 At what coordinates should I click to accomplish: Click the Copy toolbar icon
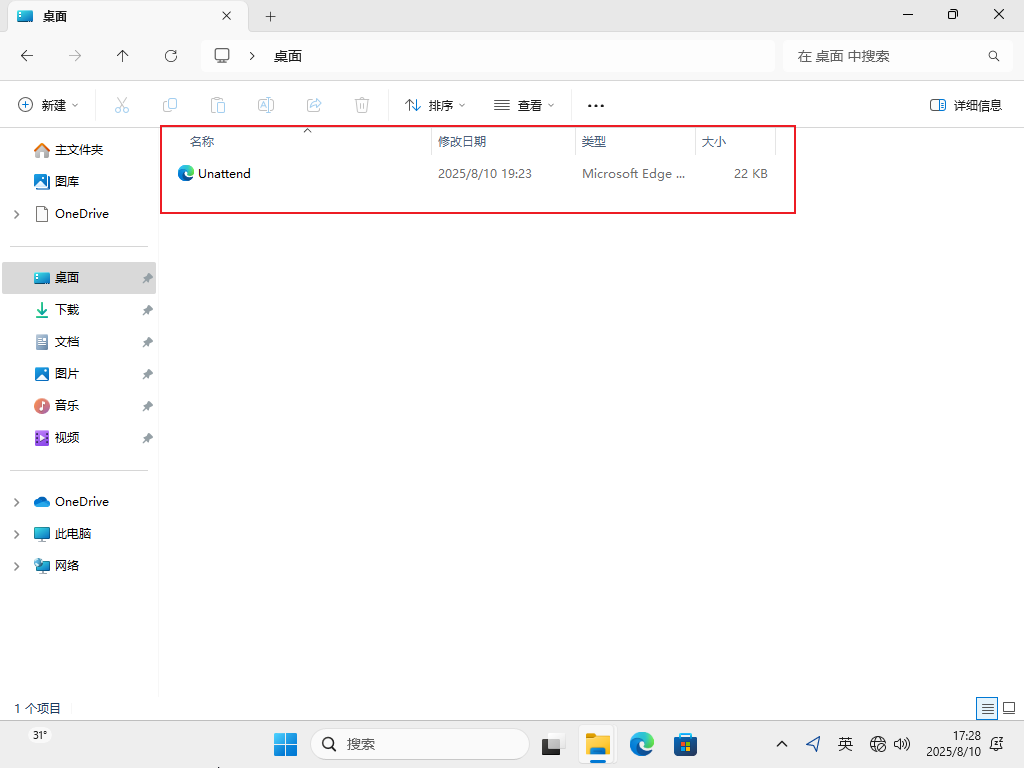pos(170,105)
